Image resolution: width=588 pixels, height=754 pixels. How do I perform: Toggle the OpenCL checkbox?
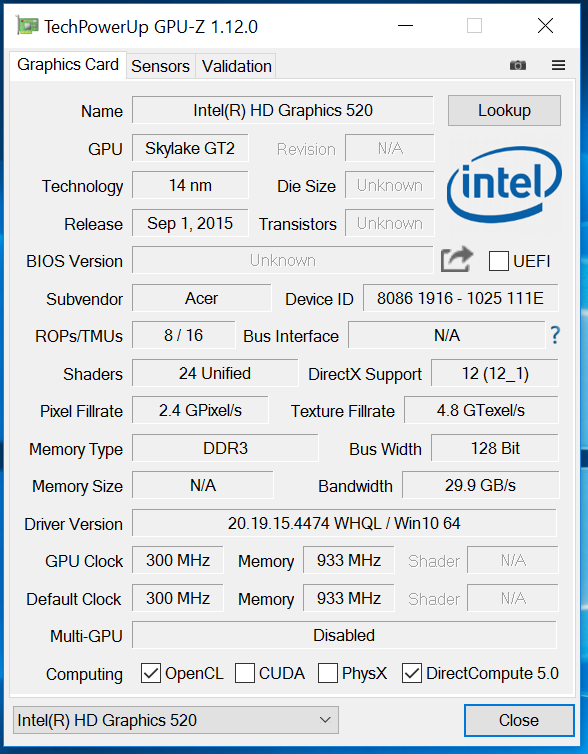[x=151, y=673]
